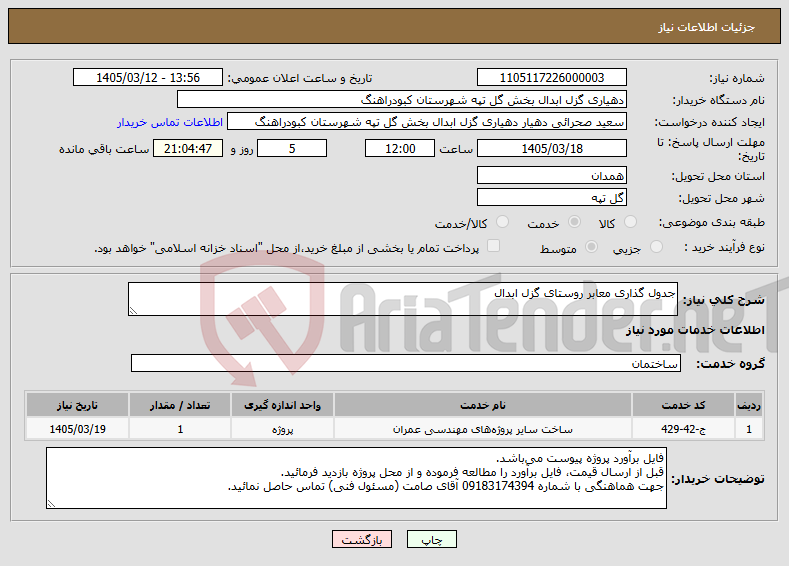Click the deadline time field 12:00
The height and width of the screenshot is (566, 789).
[x=400, y=148]
